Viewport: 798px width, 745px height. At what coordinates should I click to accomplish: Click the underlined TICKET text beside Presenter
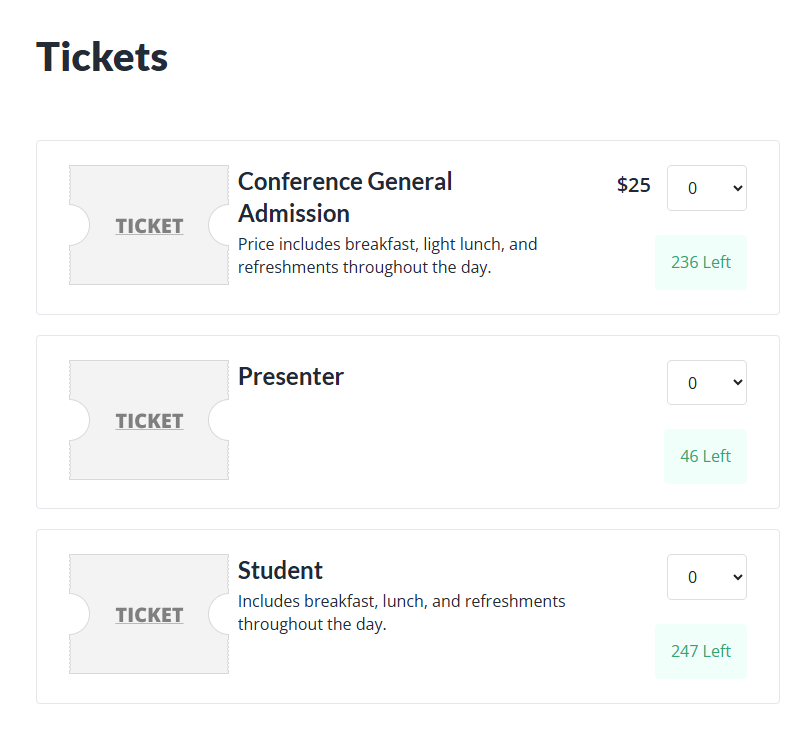coord(149,421)
